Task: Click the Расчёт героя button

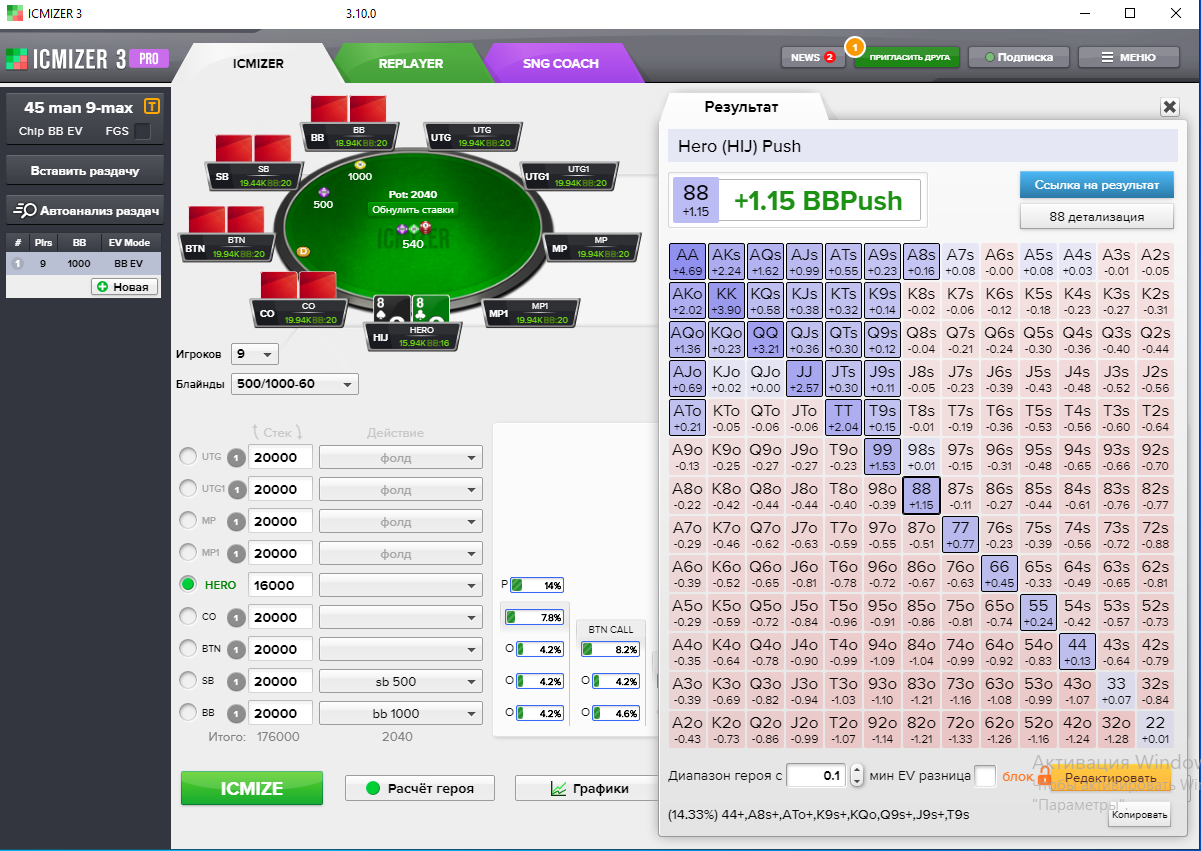Action: point(421,788)
